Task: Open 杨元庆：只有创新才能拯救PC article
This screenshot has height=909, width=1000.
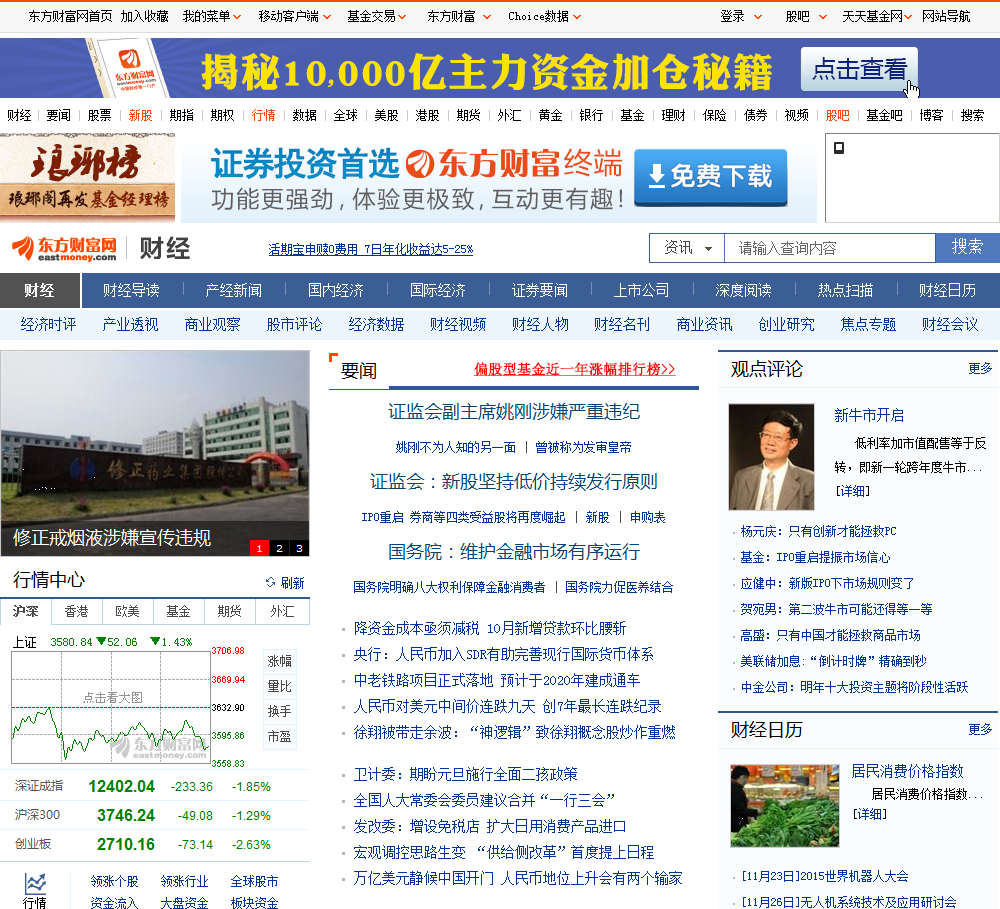Action: pos(818,531)
